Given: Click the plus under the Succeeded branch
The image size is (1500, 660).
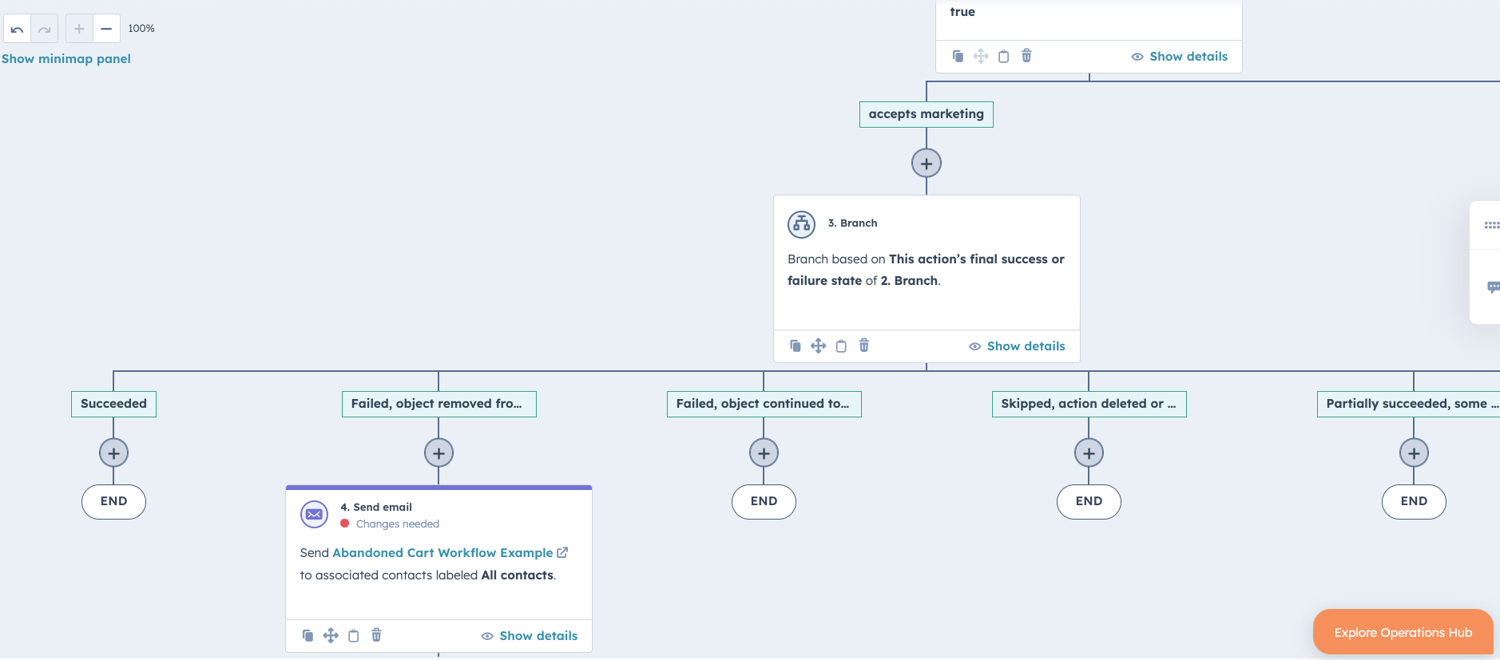Looking at the screenshot, I should coord(113,452).
